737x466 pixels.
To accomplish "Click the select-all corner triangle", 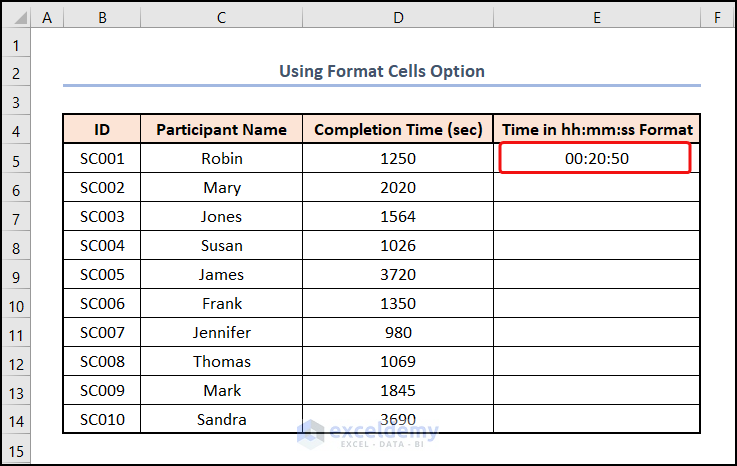I will tap(16, 16).
